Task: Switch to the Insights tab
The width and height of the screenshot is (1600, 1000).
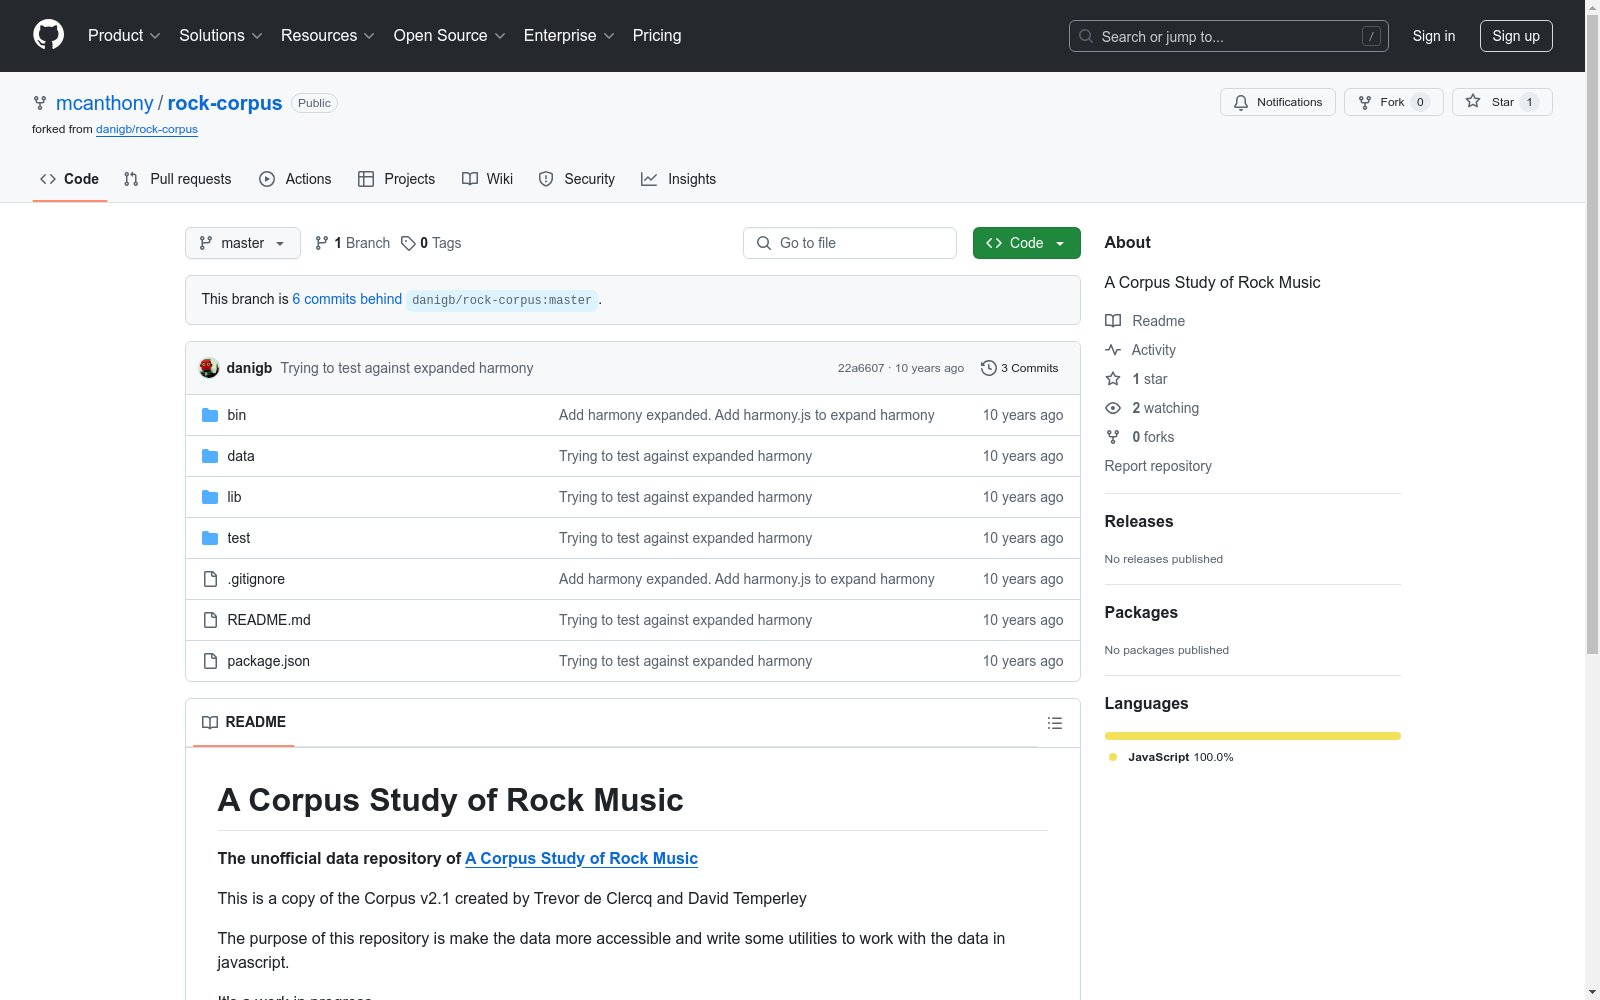Action: [679, 179]
